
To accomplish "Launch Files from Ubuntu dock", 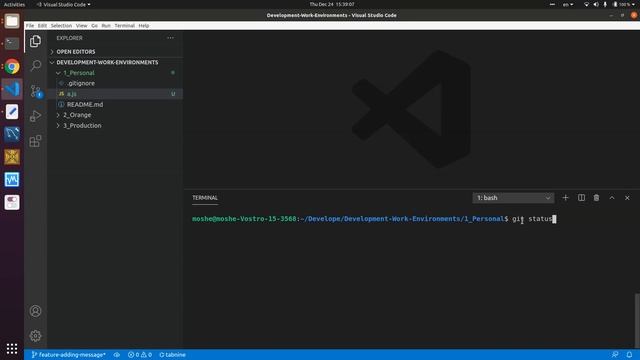I will pos(12,21).
